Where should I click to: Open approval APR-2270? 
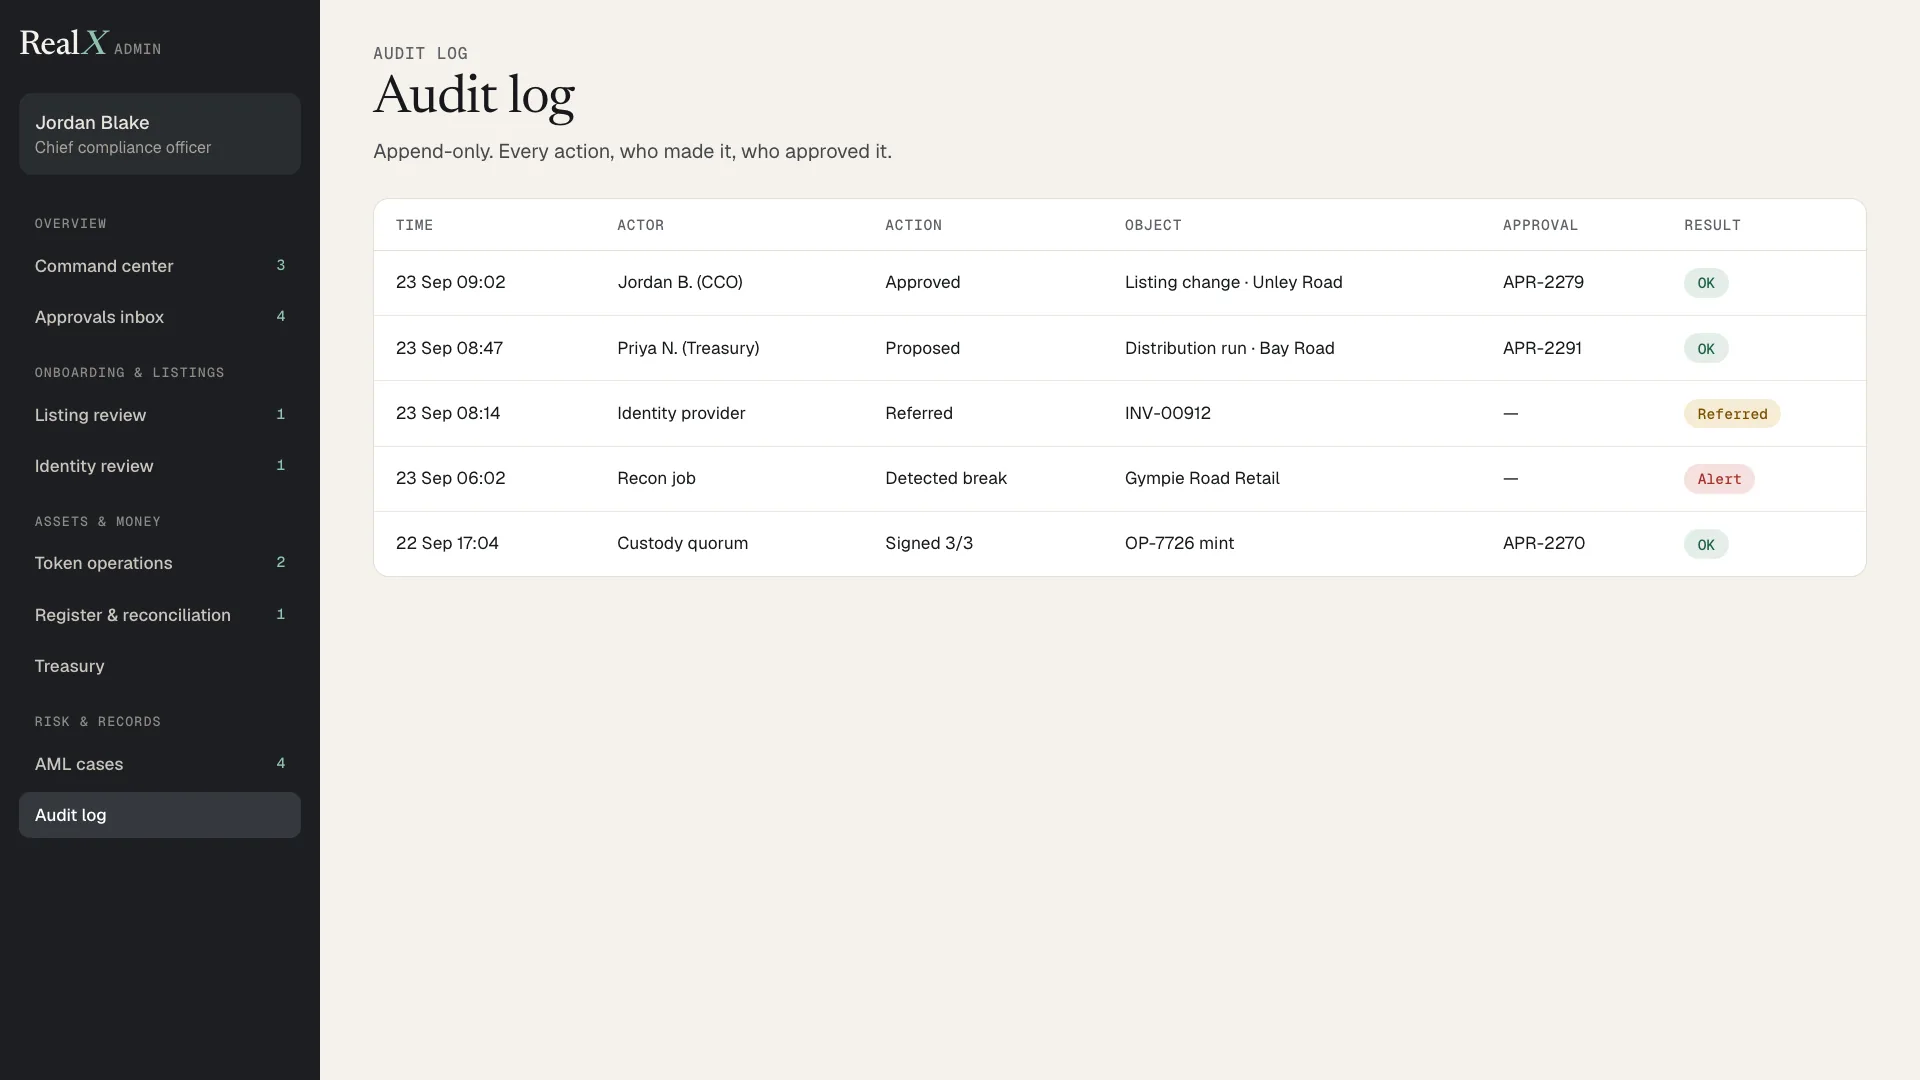(x=1544, y=543)
